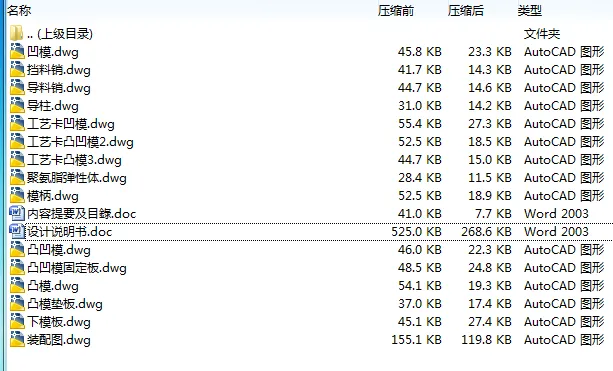Image resolution: width=613 pixels, height=371 pixels.
Task: Click the 45.8 KB original size value
Action: point(420,52)
